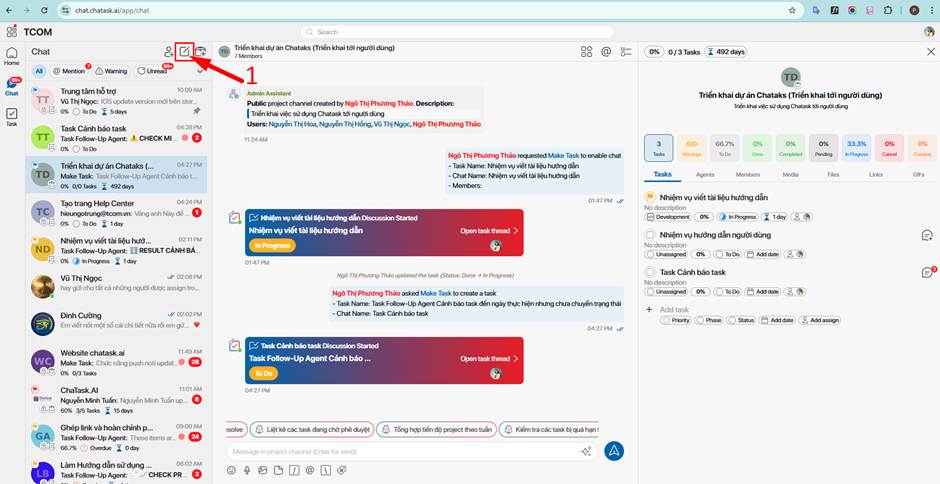Switch to the Links tab
The height and width of the screenshot is (484, 940).
click(875, 175)
